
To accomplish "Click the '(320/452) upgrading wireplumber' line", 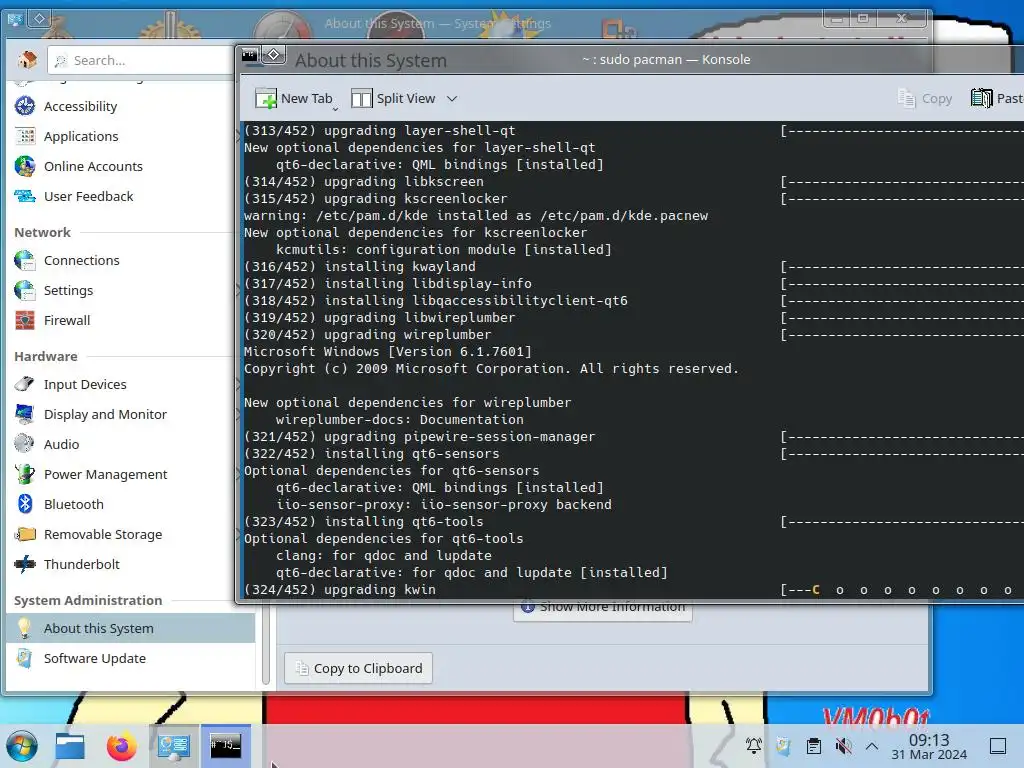I will click(x=368, y=335).
